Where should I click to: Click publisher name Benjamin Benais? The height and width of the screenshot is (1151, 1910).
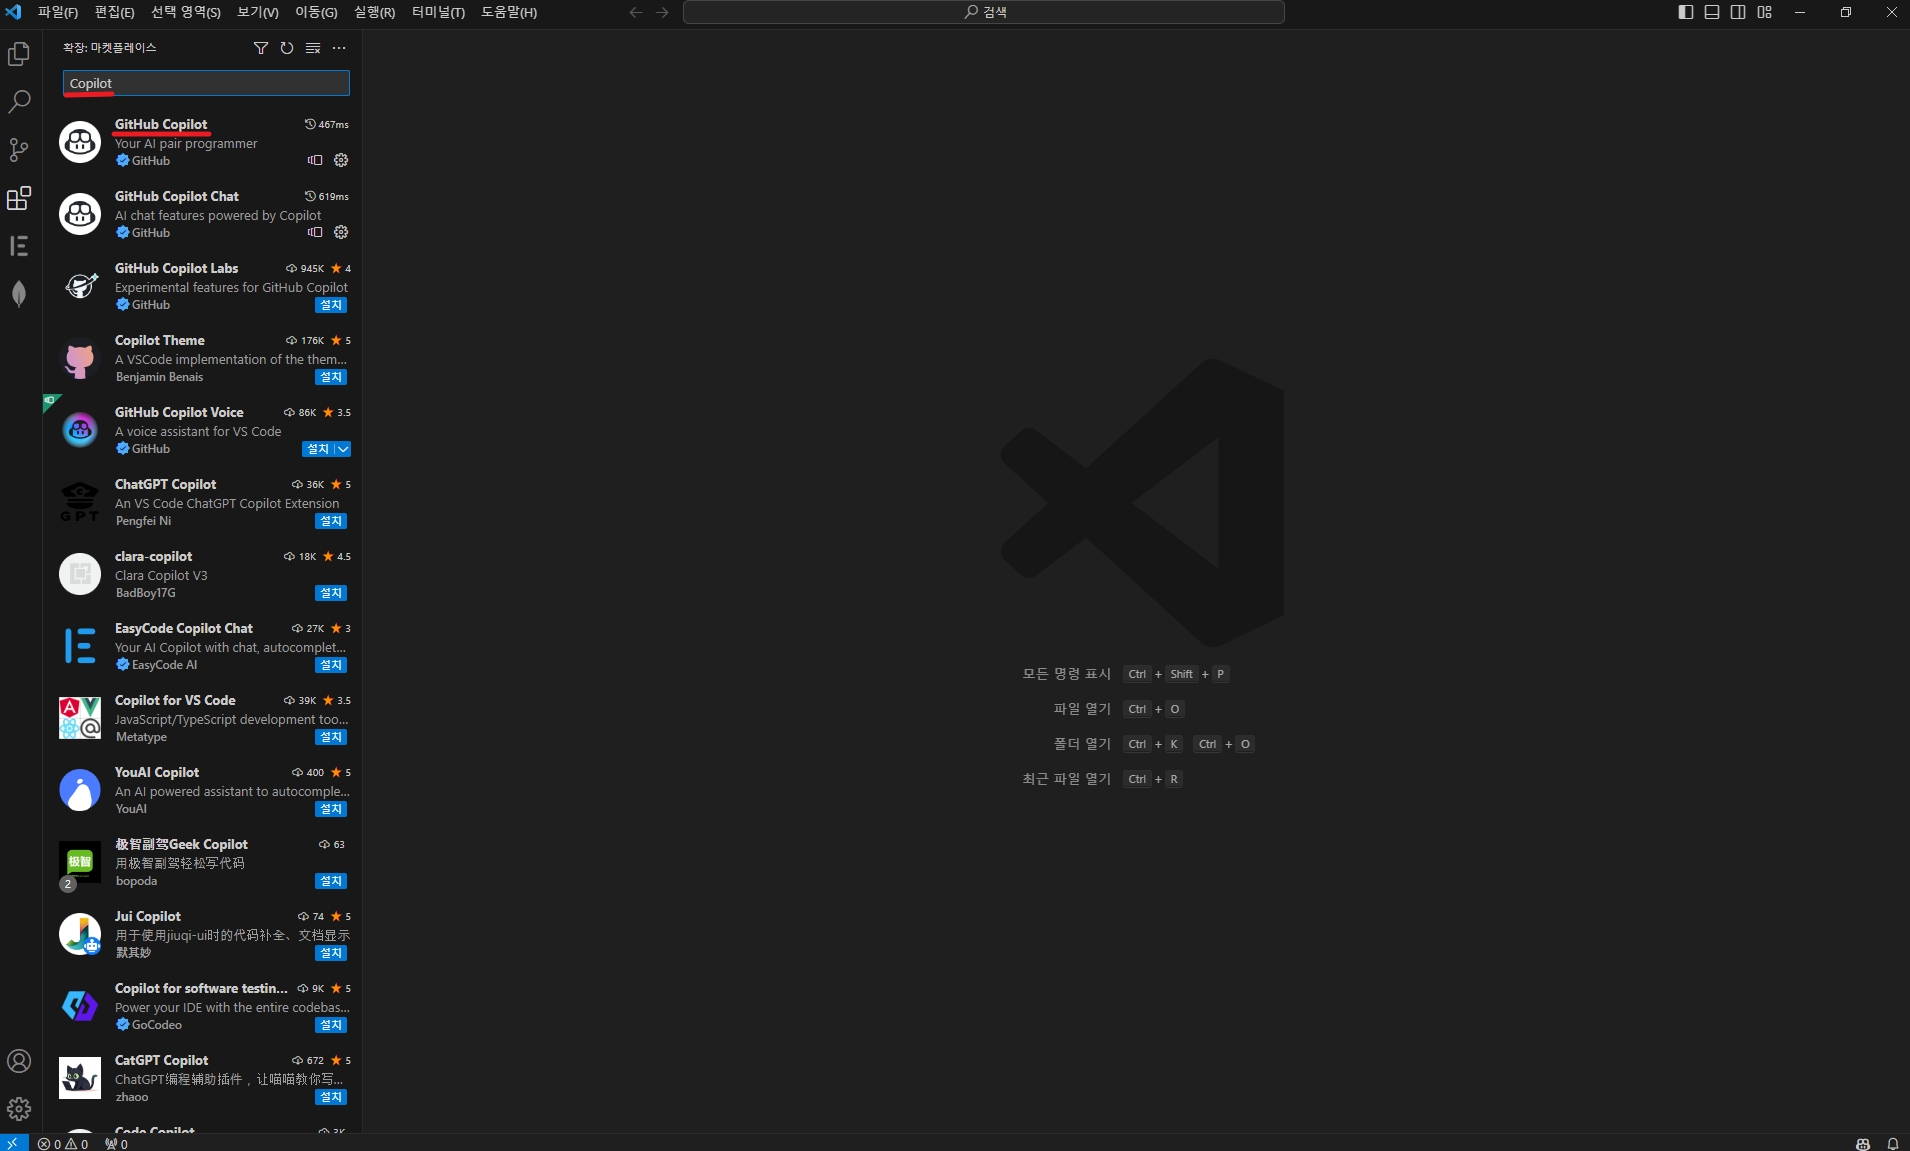pyautogui.click(x=159, y=377)
